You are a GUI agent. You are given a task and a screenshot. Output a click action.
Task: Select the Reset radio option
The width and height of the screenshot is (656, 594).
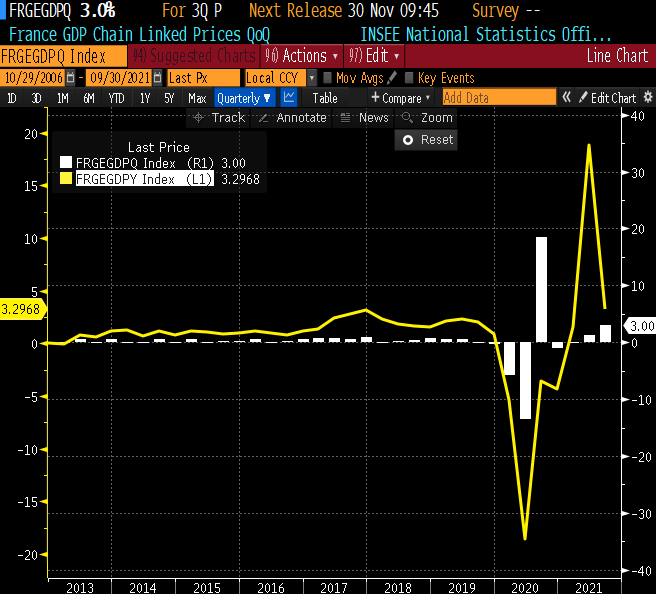pyautogui.click(x=408, y=140)
